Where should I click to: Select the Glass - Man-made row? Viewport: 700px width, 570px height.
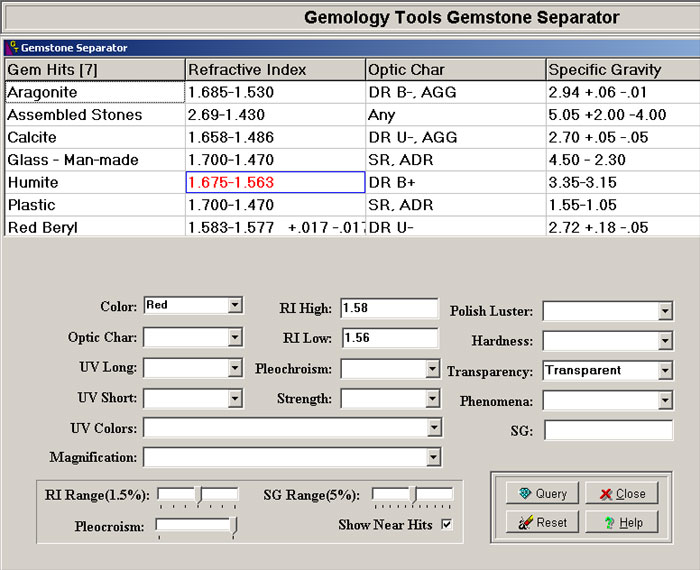click(x=95, y=160)
